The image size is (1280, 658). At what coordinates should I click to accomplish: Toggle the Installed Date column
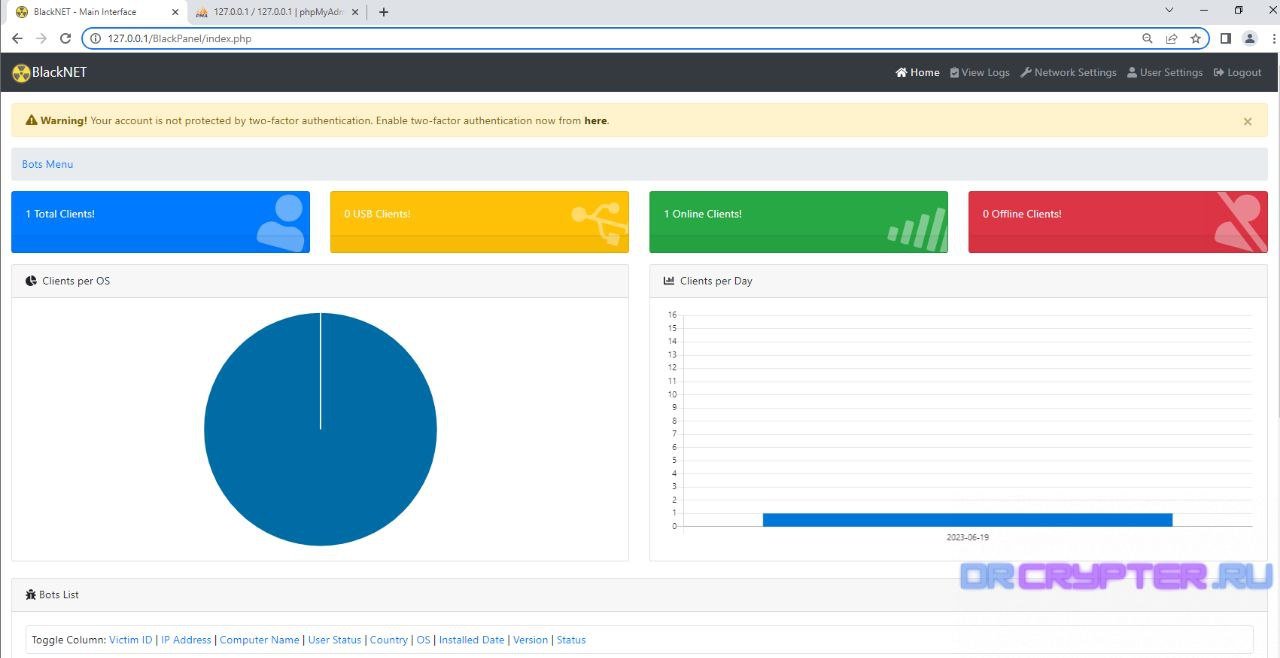coord(471,640)
